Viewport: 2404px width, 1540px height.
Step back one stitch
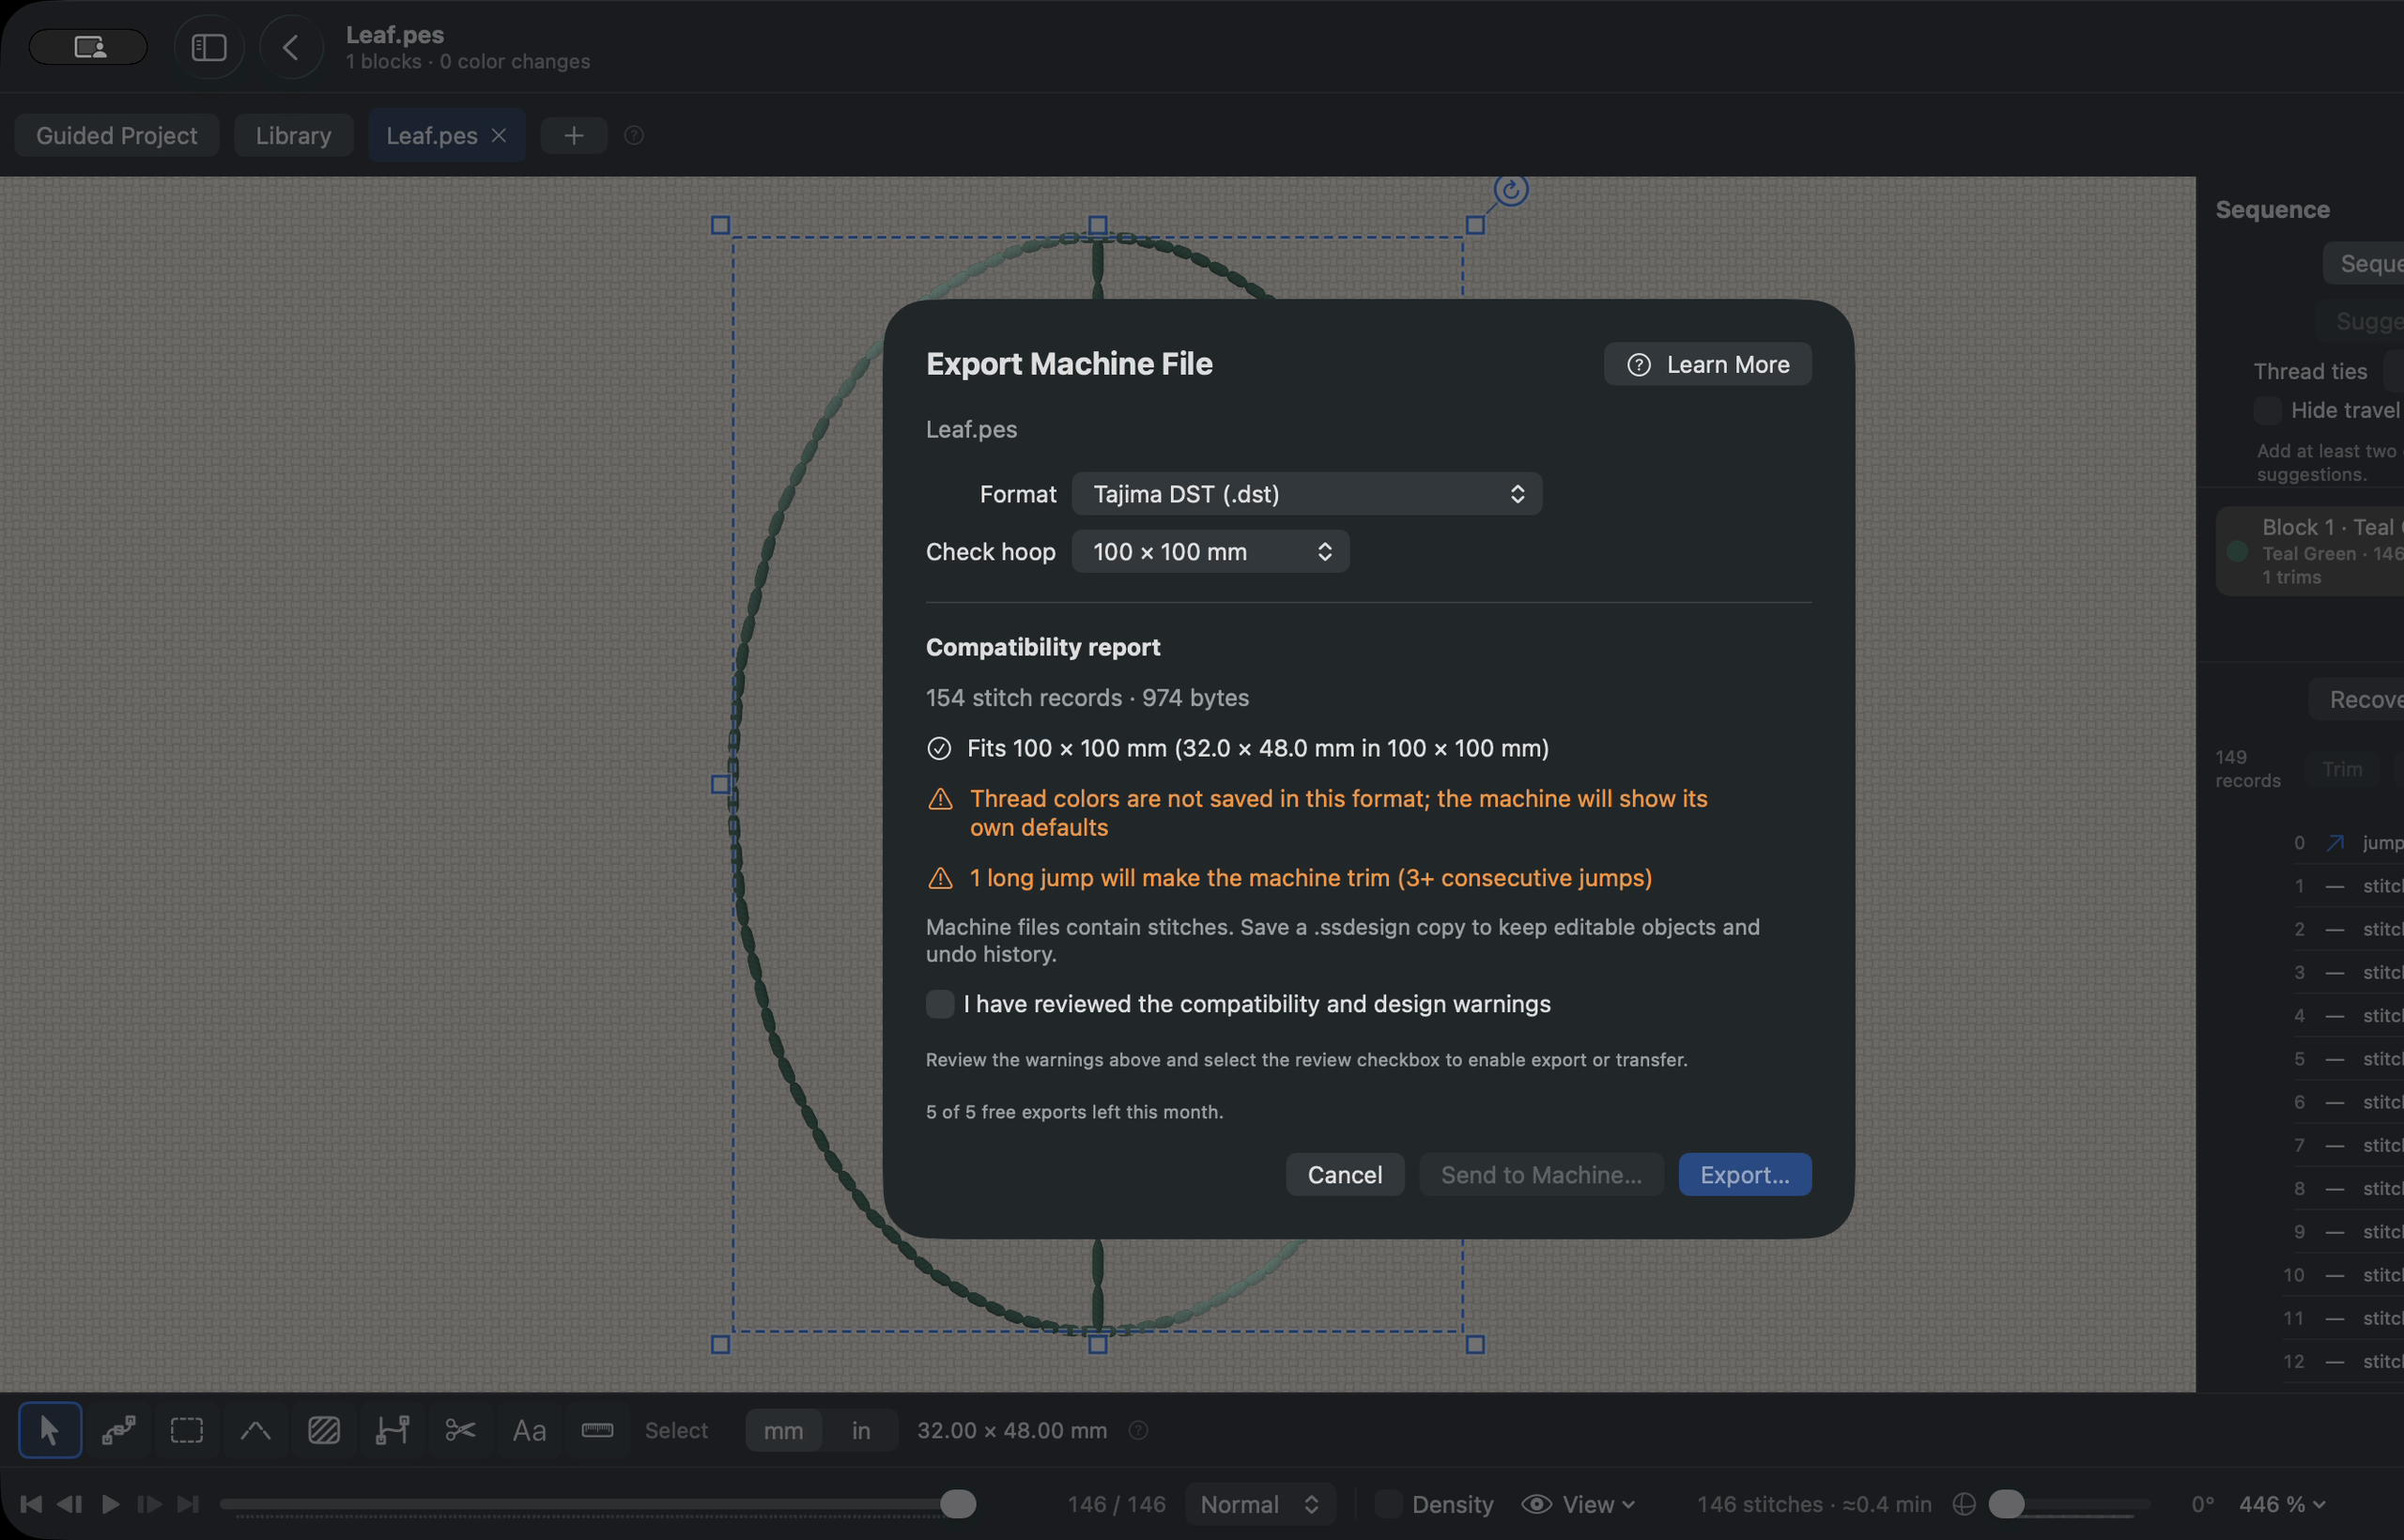pos(70,1504)
